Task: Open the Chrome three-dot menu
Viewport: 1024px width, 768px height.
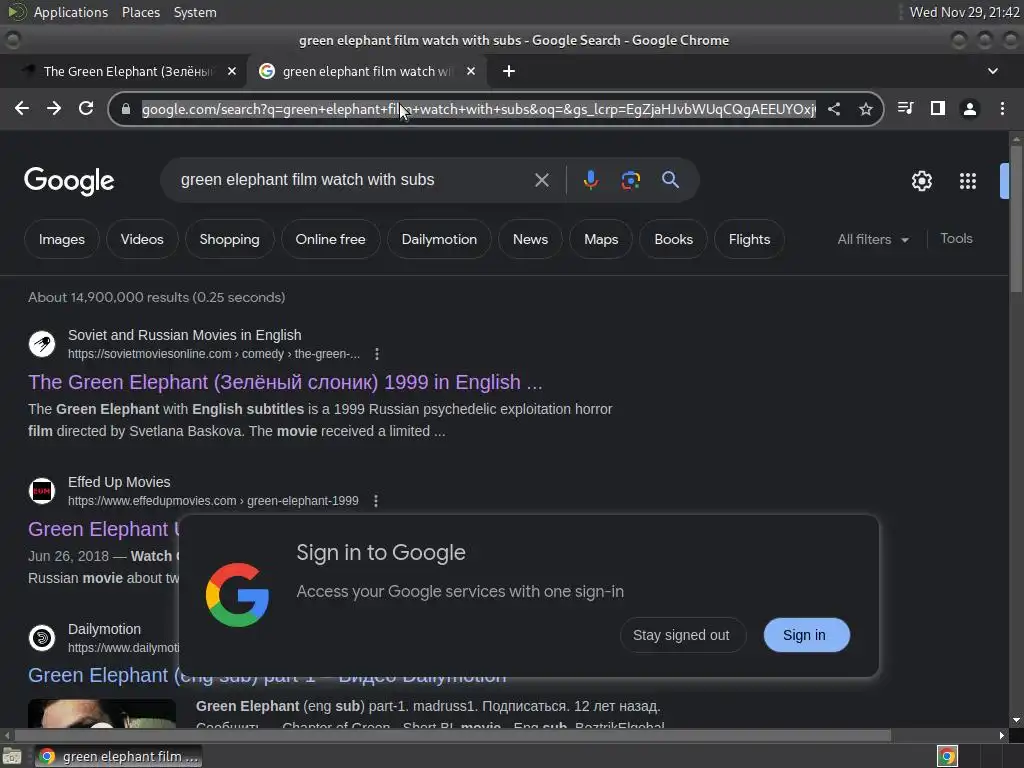Action: click(1002, 108)
